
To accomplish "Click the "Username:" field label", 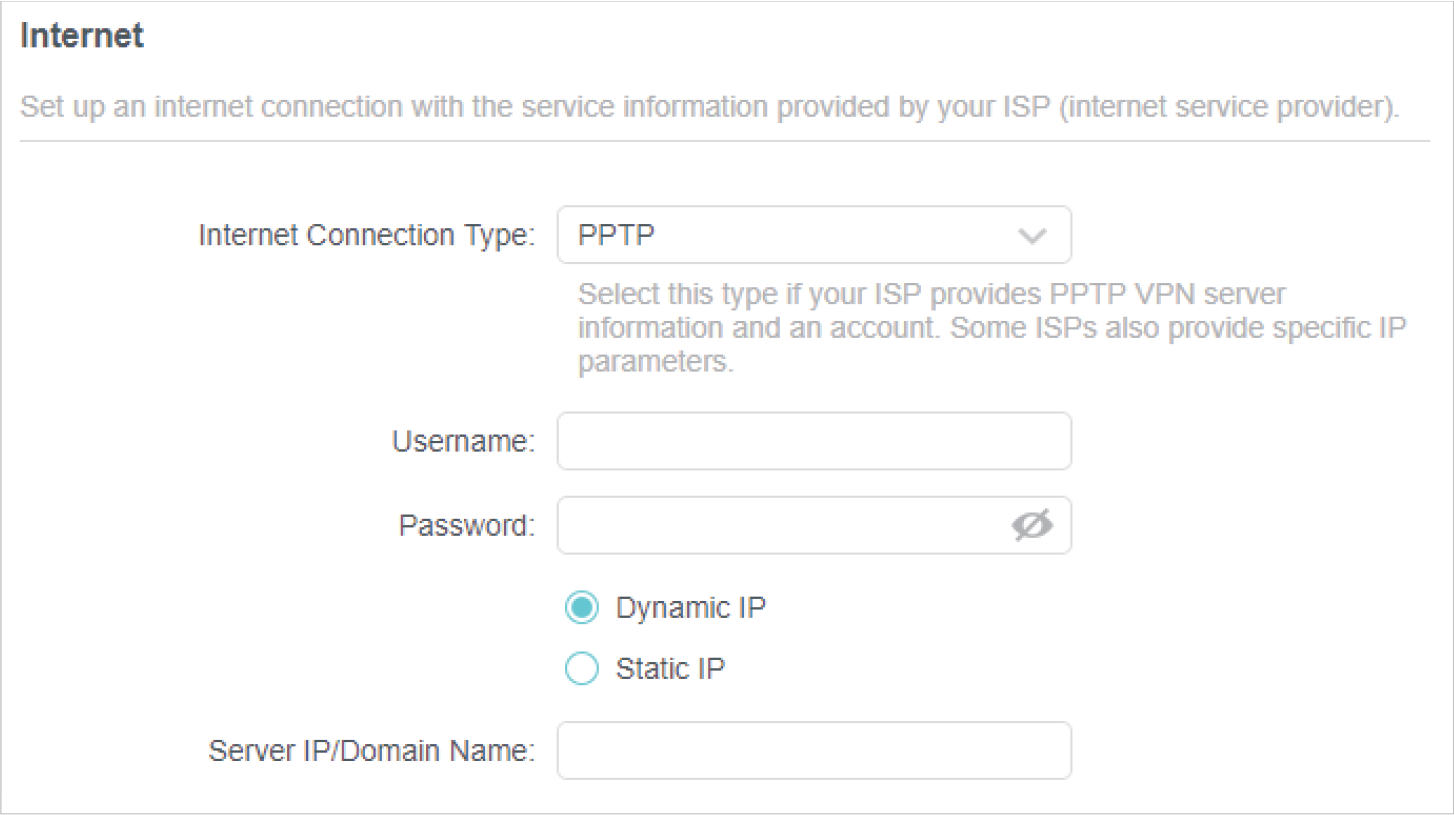I will [463, 441].
